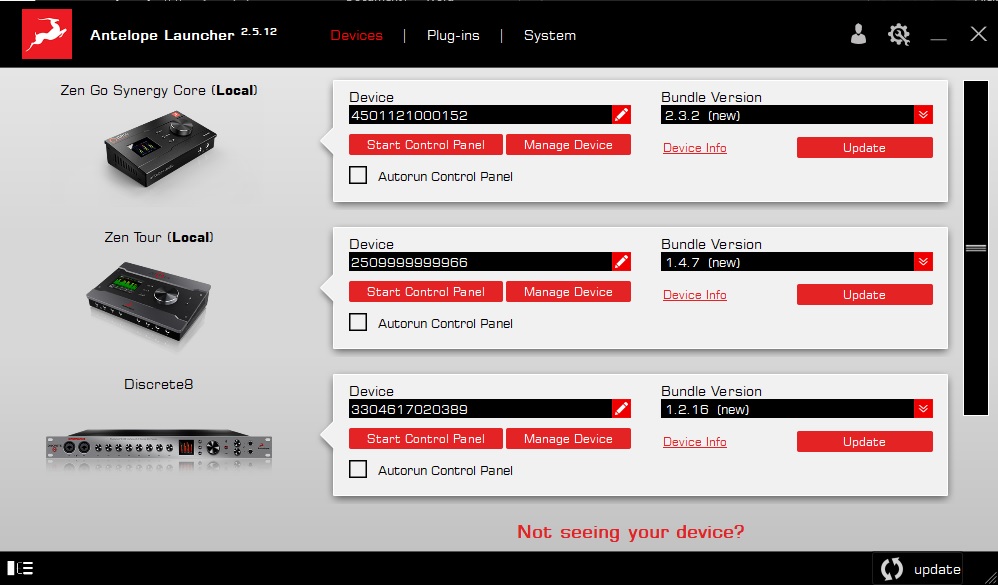998x585 pixels.
Task: Enable Autorun Control Panel for Zen Go Synergy Core
Action: point(358,175)
